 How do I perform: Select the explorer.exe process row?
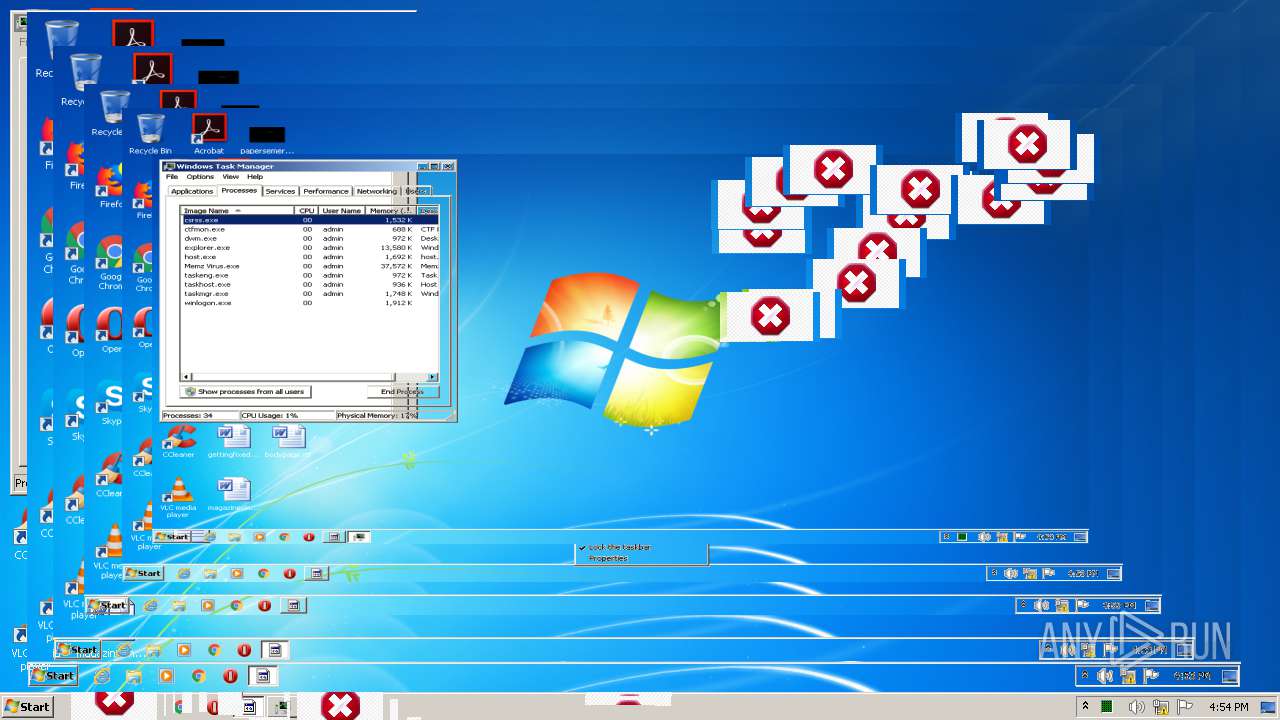309,247
